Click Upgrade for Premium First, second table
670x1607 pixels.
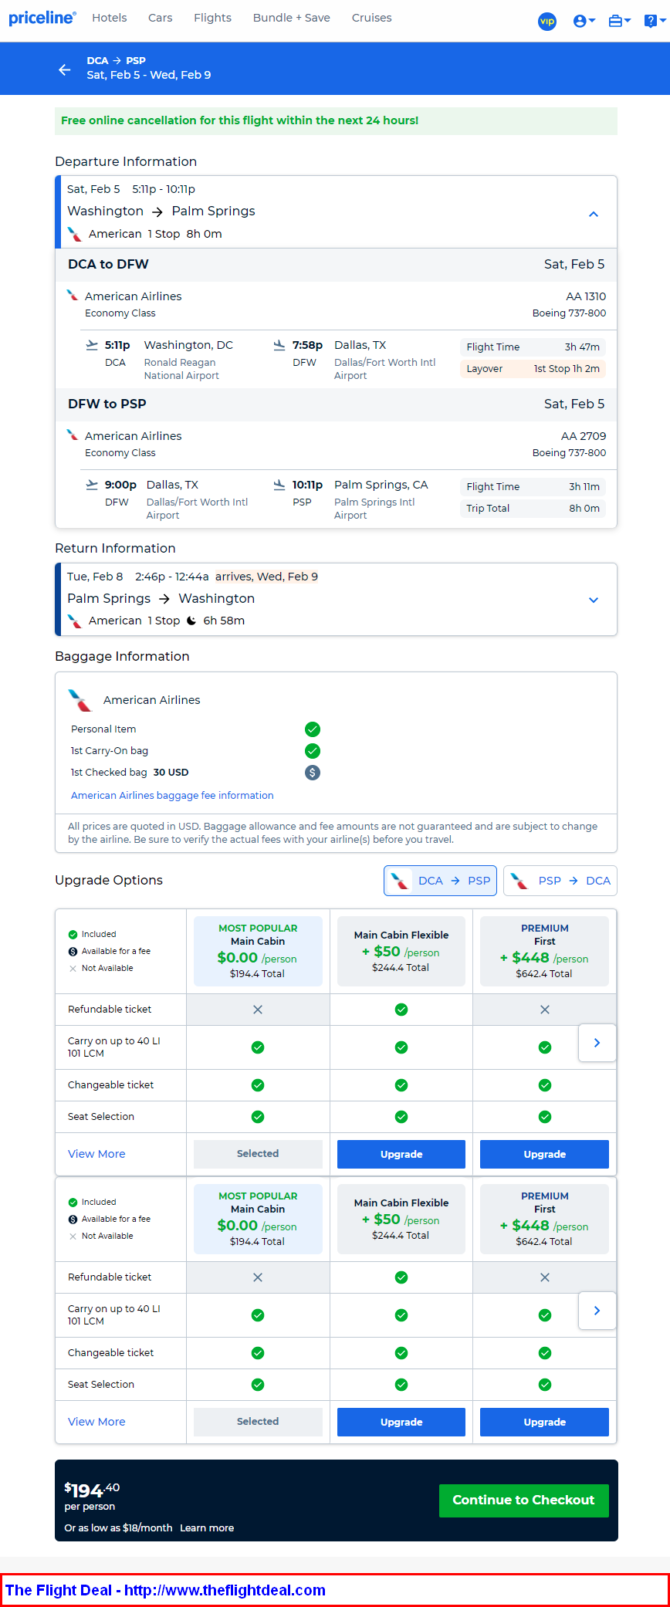click(544, 1422)
